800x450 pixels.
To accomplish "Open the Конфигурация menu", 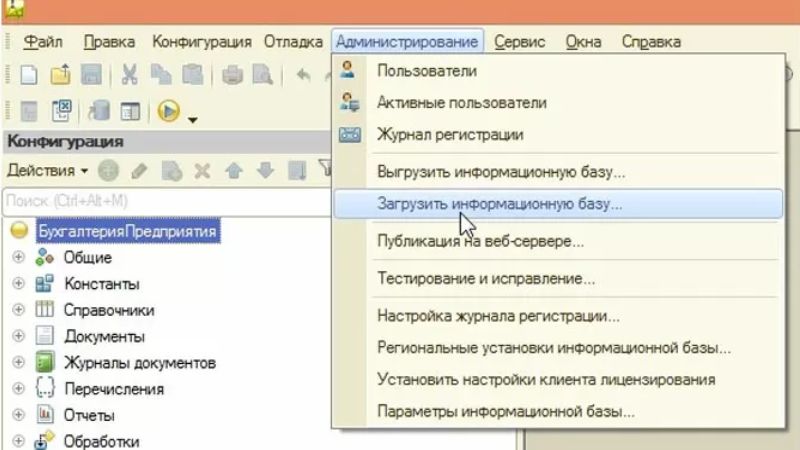I will click(x=202, y=42).
